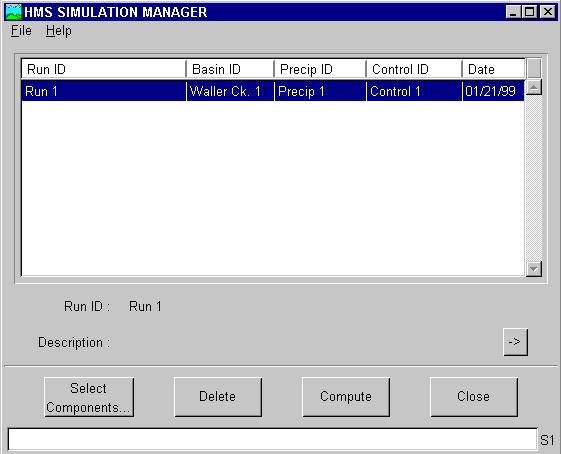Image resolution: width=561 pixels, height=454 pixels.
Task: Close the simulation manager with Close button
Action: click(474, 397)
